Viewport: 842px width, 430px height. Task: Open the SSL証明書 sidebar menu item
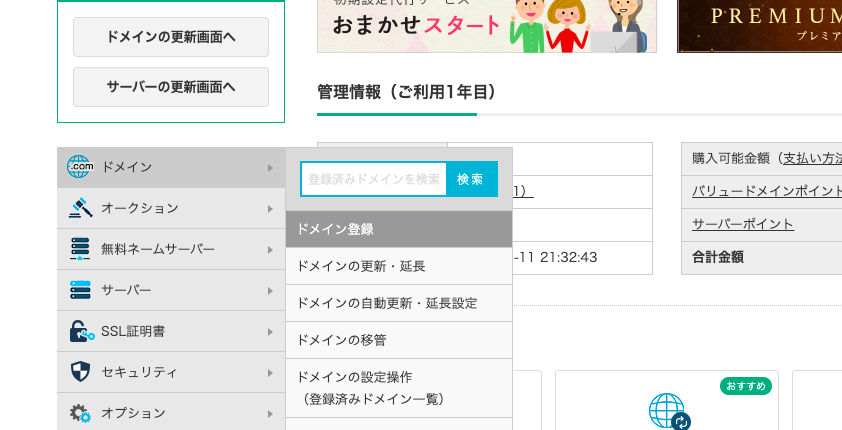pos(171,331)
